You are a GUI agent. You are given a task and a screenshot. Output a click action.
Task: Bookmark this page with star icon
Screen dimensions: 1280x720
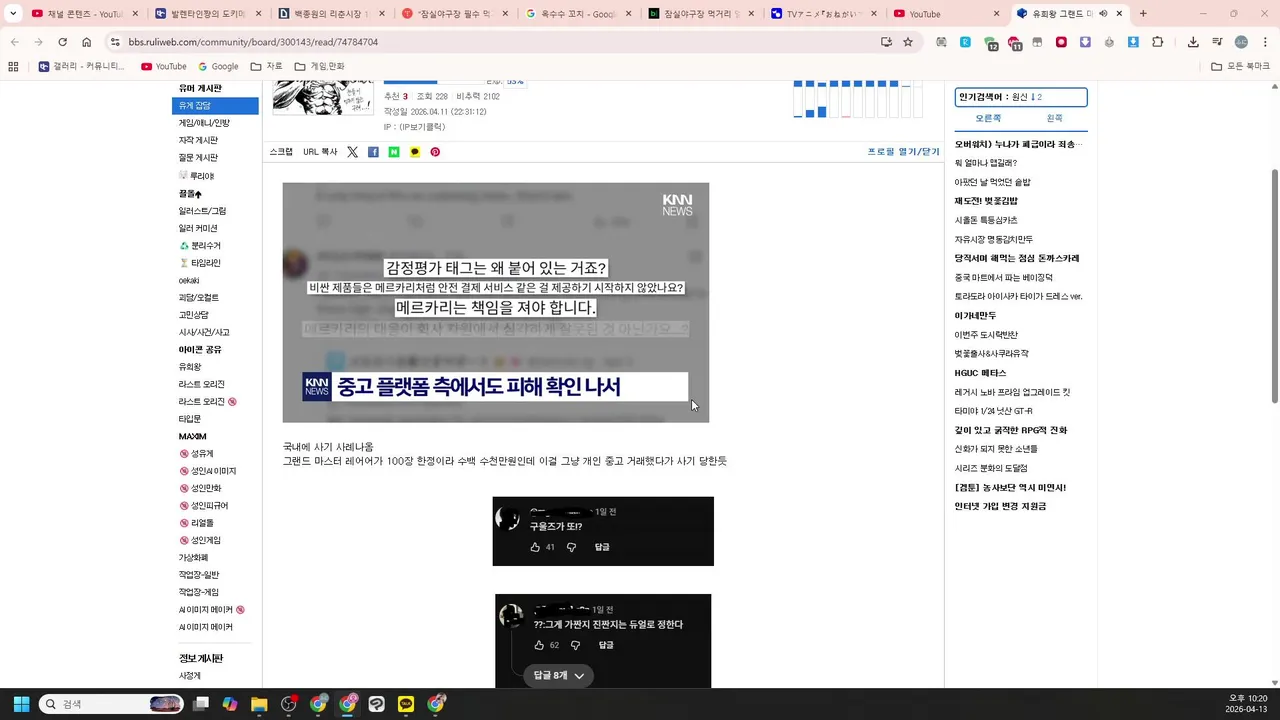tap(908, 42)
